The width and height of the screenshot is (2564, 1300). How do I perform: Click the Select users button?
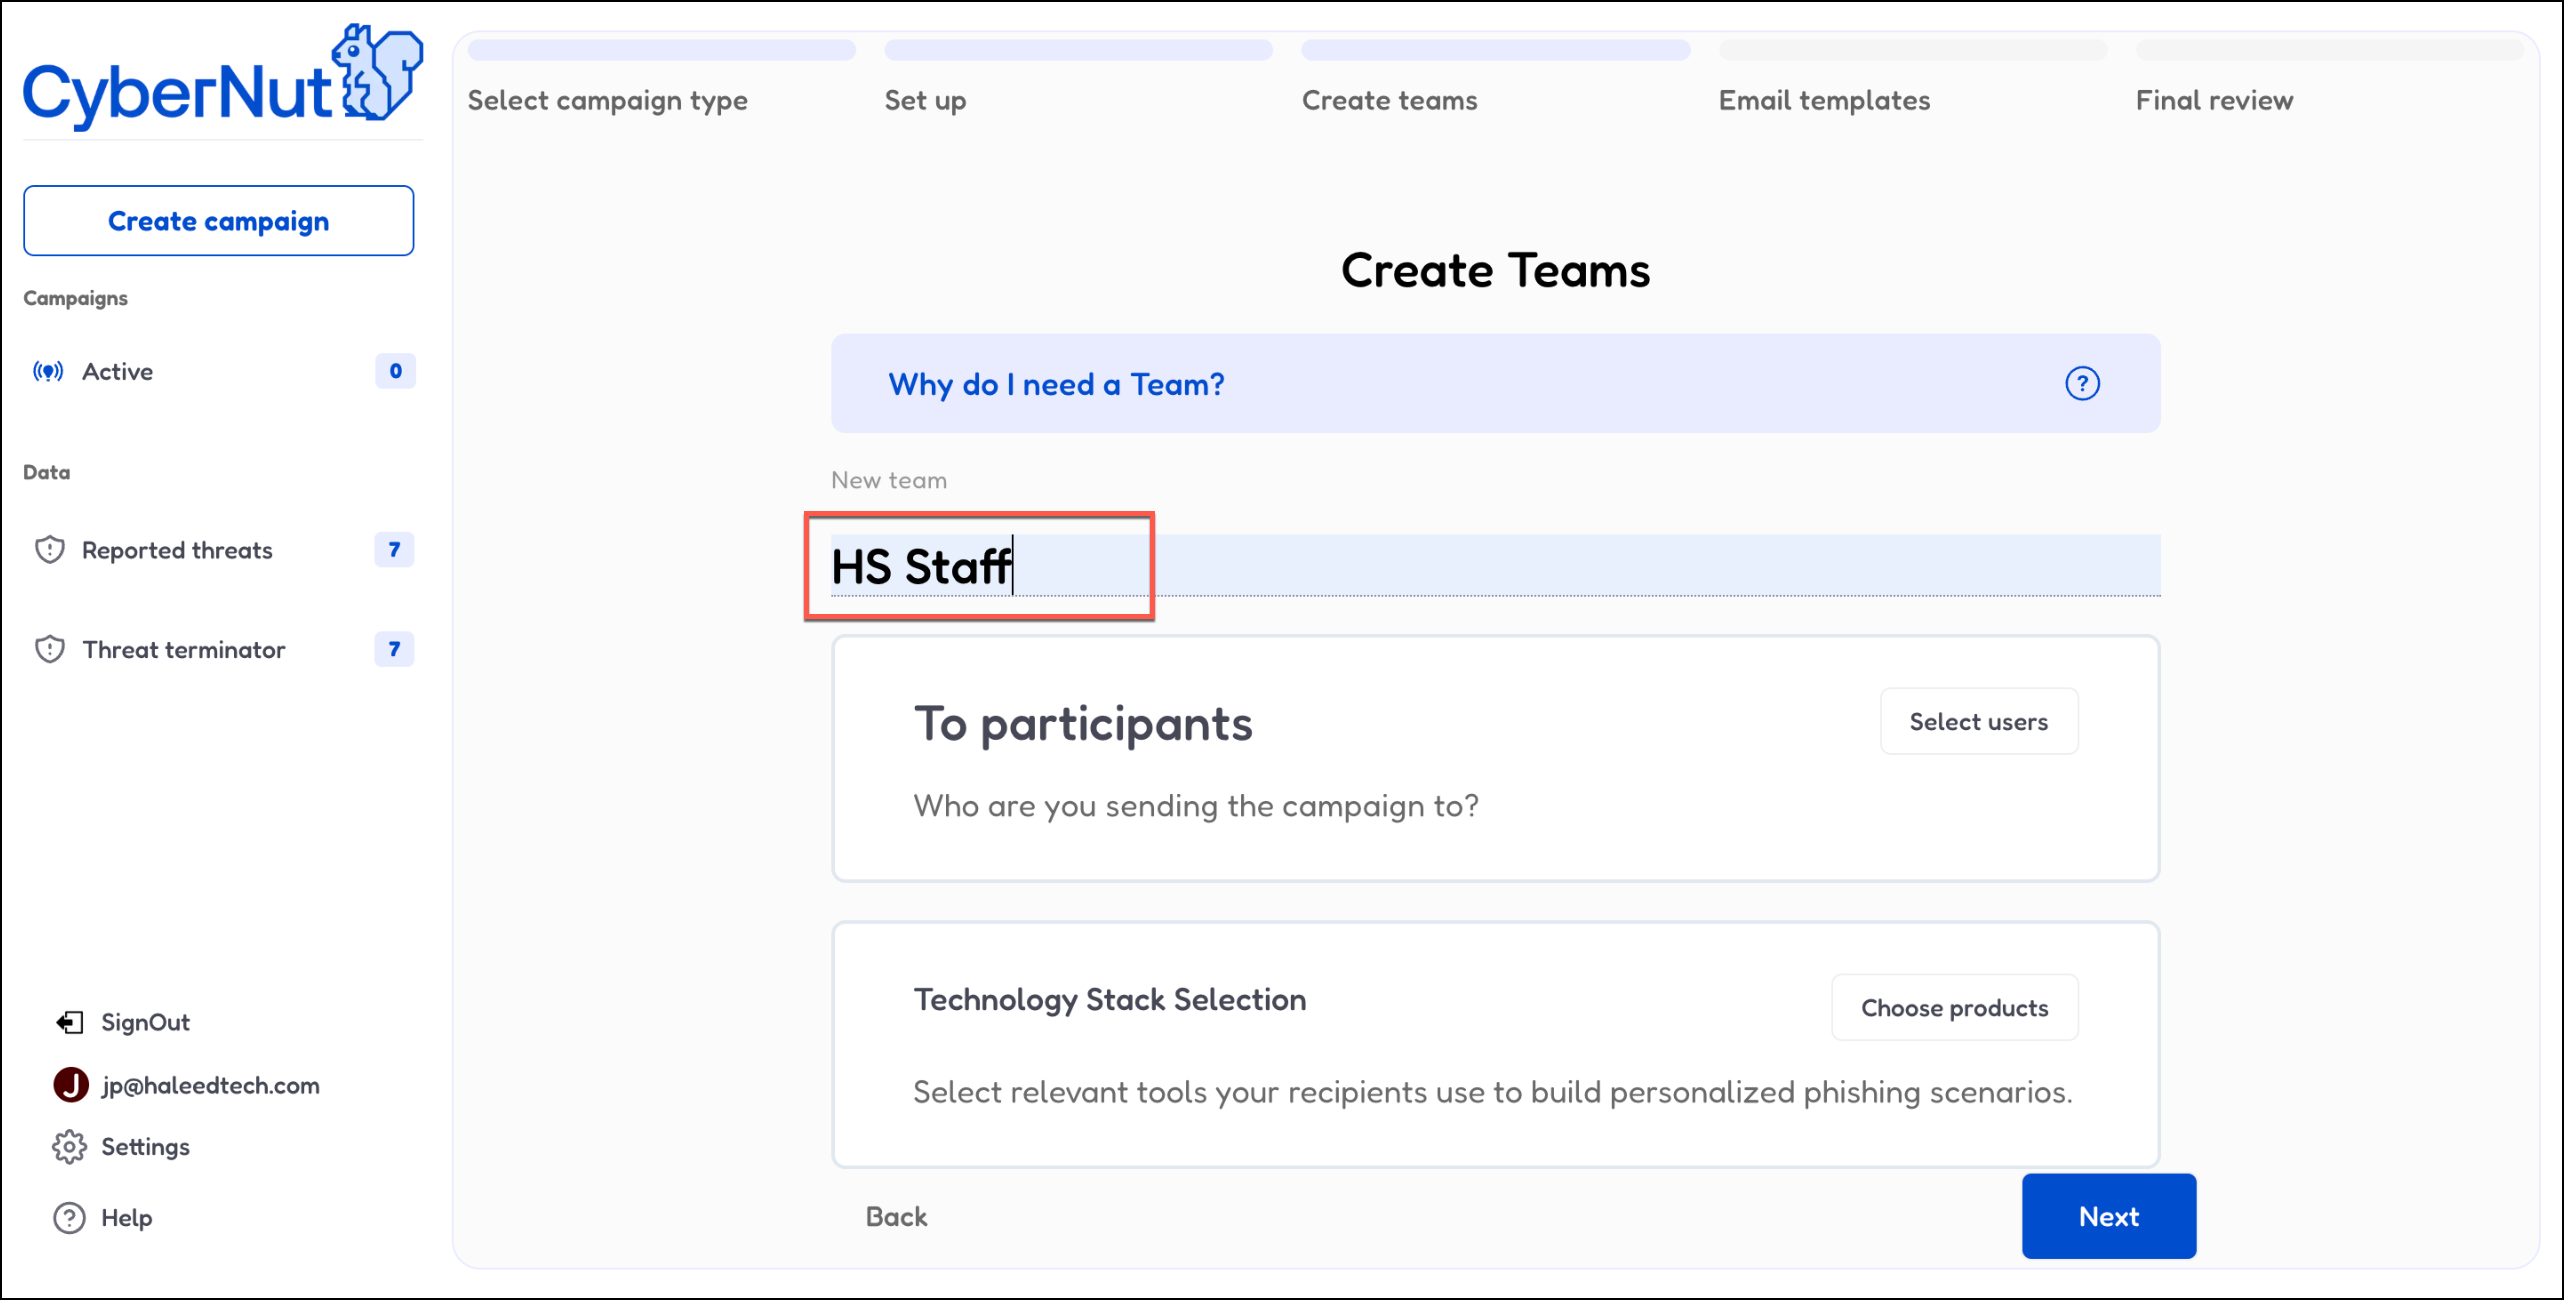tap(1978, 722)
